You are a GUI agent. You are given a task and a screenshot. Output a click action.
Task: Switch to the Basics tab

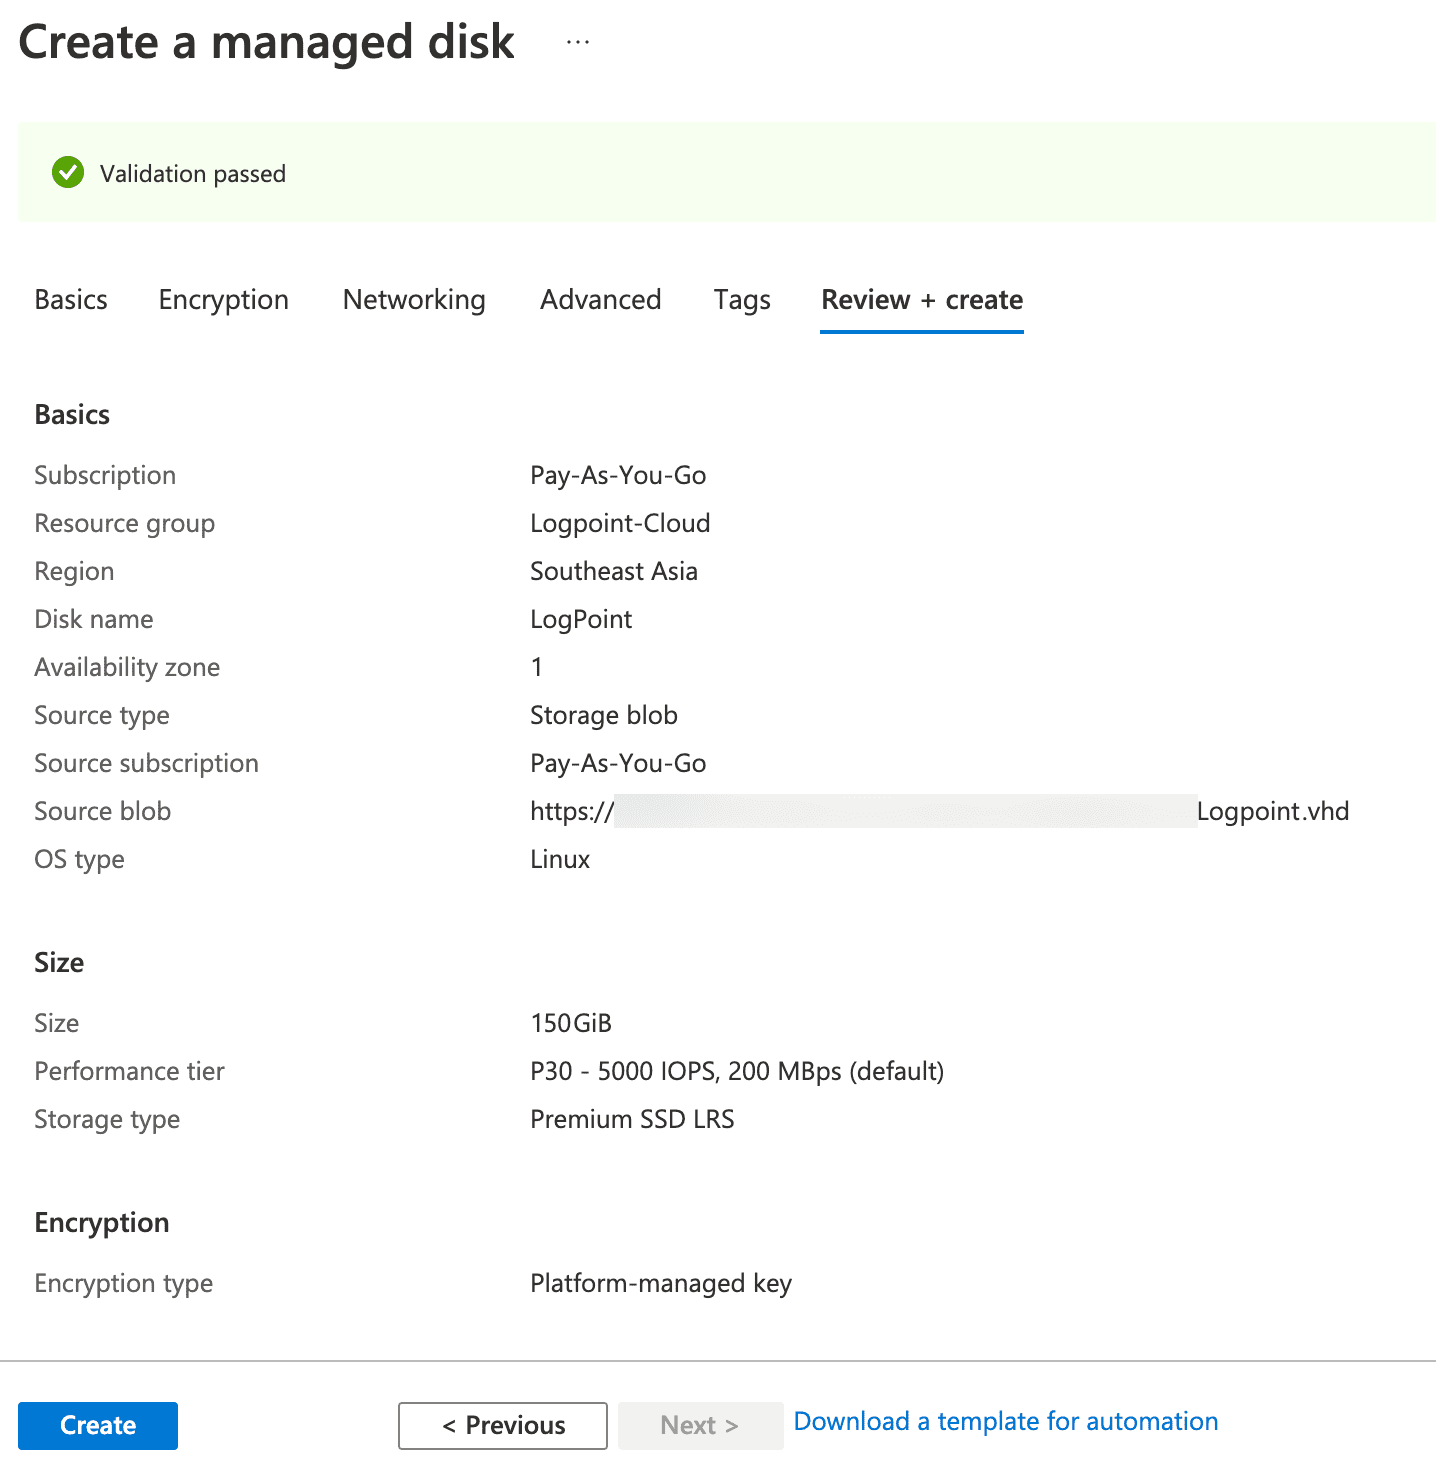tap(70, 299)
